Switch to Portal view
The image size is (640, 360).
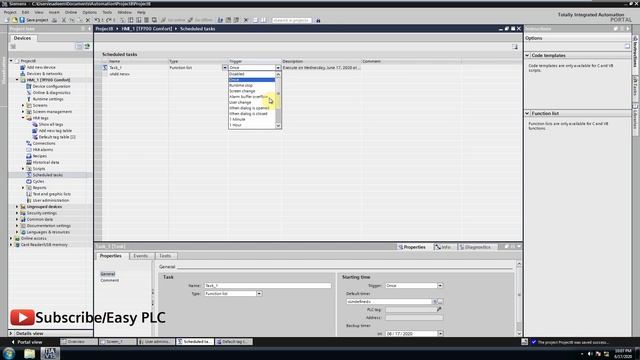tap(27, 342)
